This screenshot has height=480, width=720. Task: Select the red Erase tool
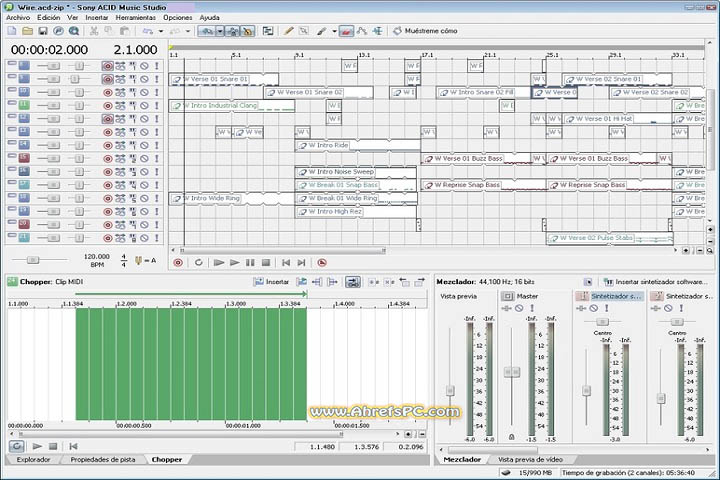(x=347, y=31)
